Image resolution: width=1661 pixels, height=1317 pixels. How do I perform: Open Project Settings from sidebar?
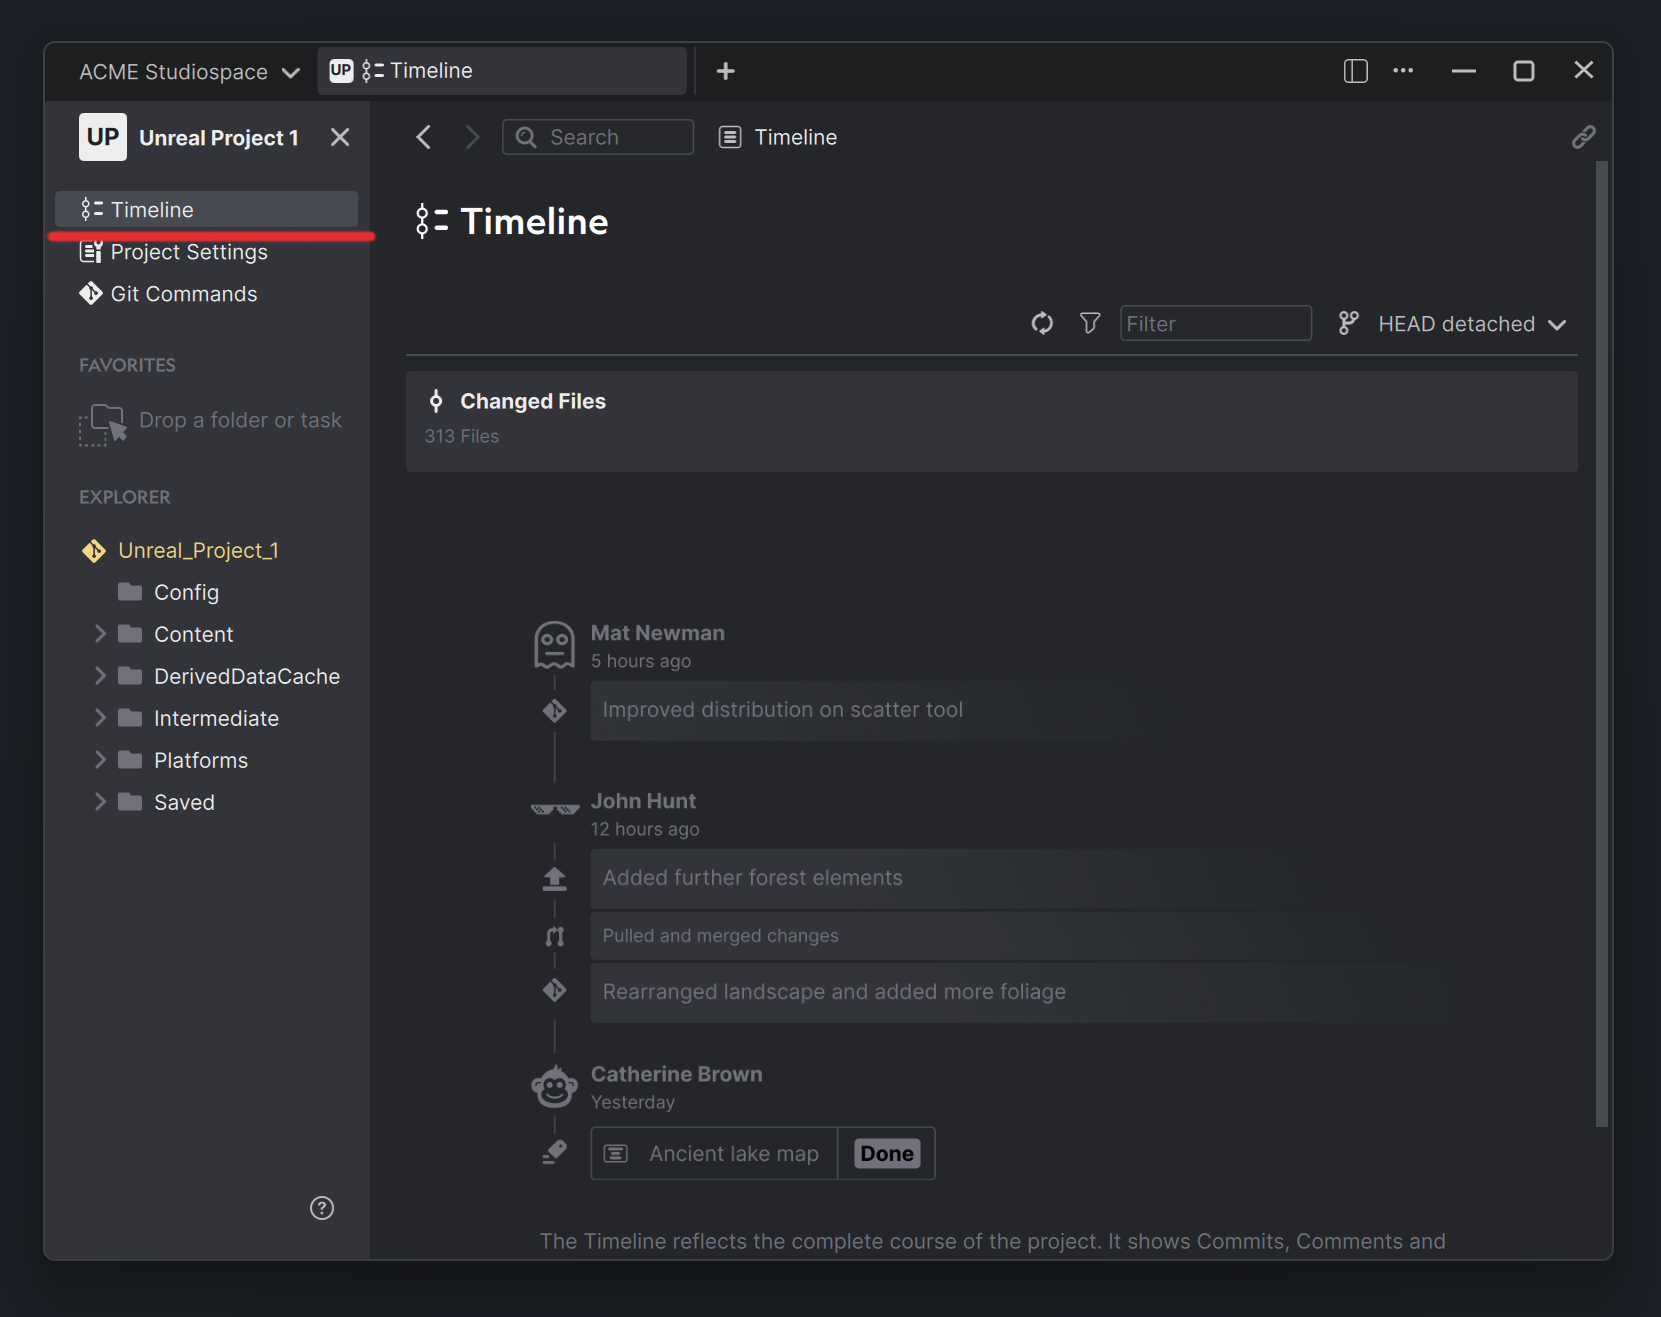(189, 252)
